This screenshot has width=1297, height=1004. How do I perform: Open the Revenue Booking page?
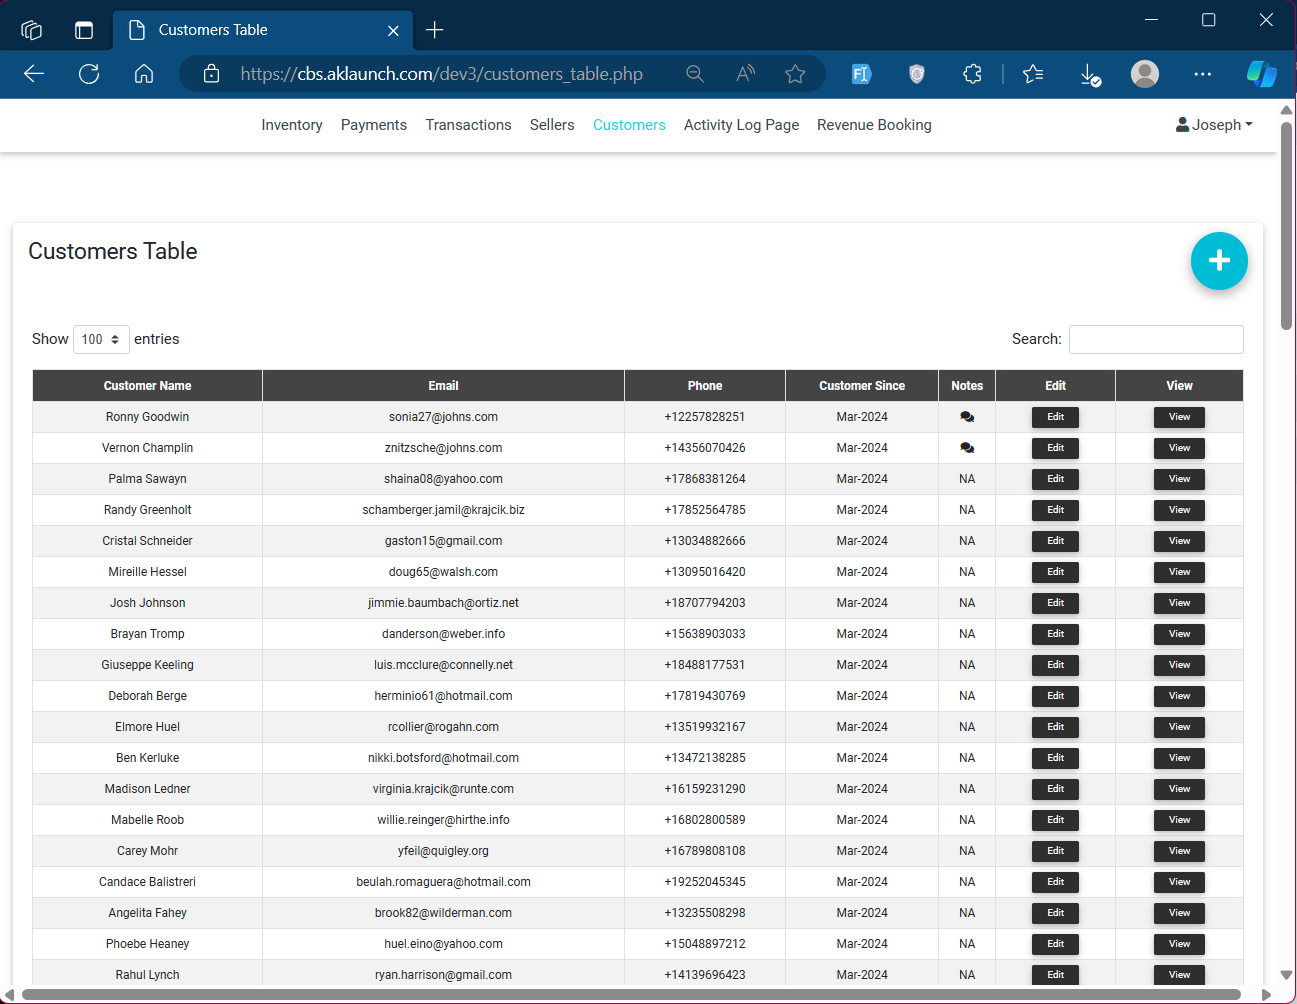(x=873, y=125)
